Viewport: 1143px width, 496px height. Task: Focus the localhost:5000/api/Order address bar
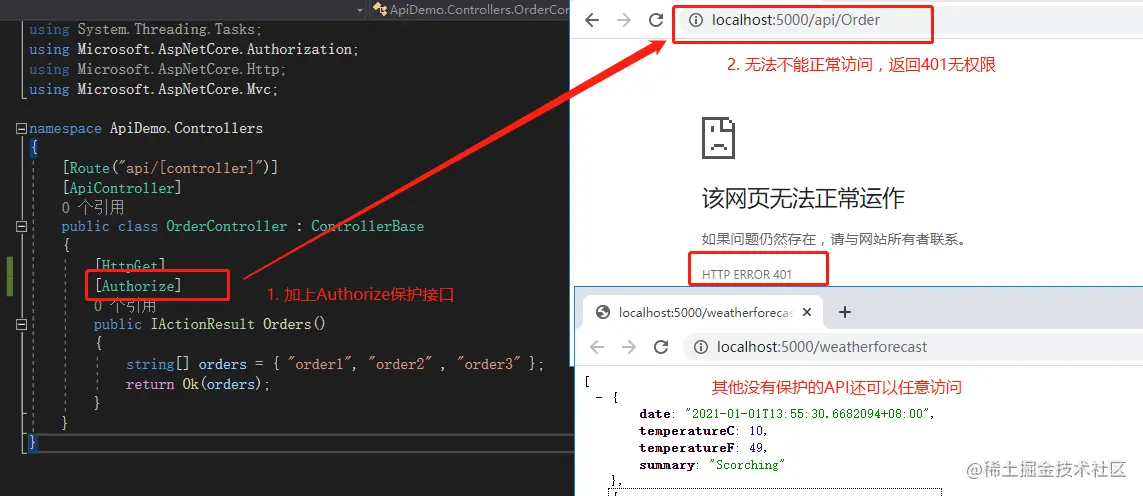click(x=911, y=20)
